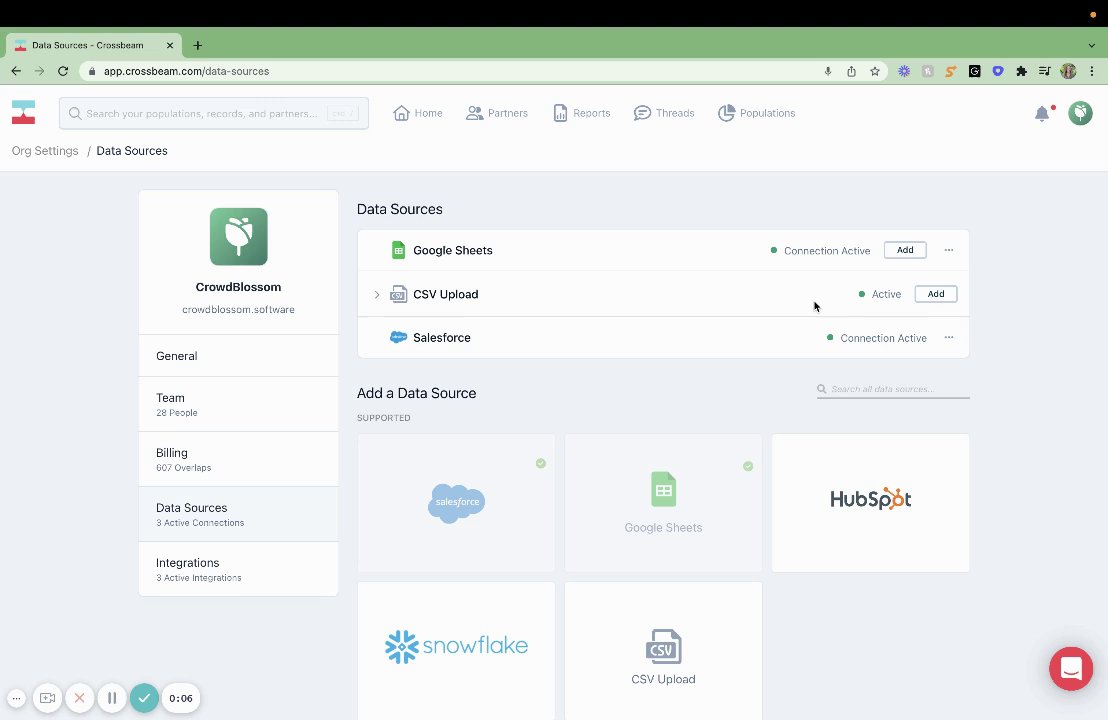The width and height of the screenshot is (1108, 720).
Task: Open Threads in the navigation bar
Action: [664, 113]
